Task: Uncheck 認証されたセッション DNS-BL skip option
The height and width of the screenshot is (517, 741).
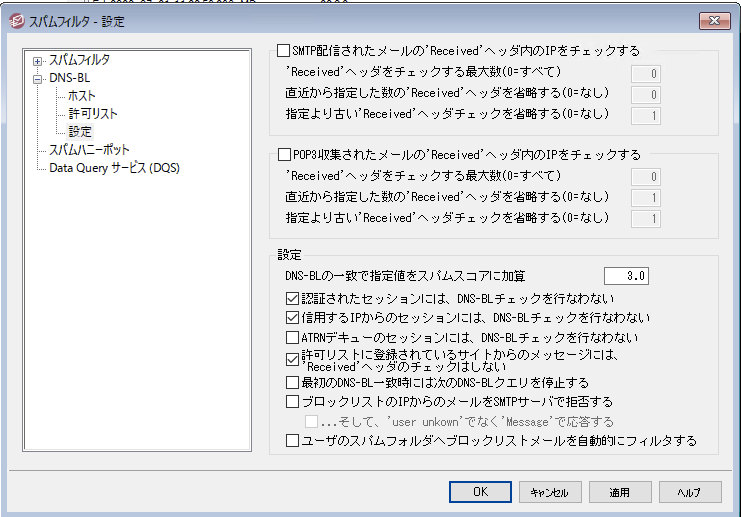Action: [292, 299]
